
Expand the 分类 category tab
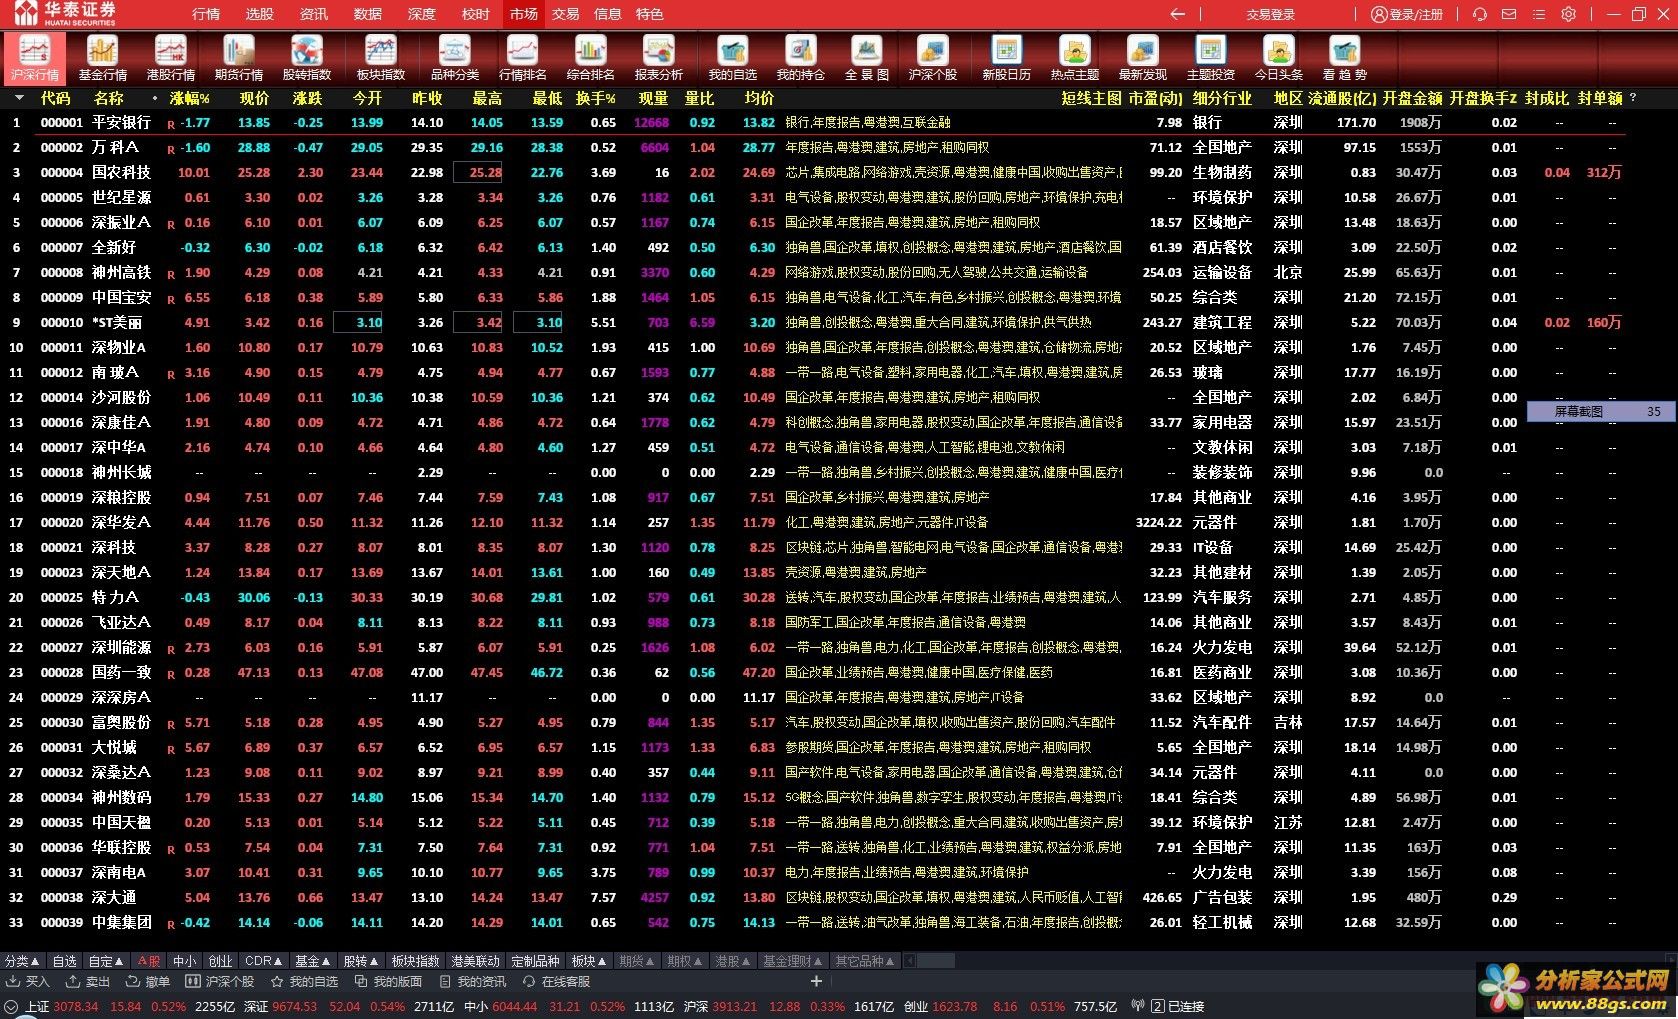[x=22, y=961]
